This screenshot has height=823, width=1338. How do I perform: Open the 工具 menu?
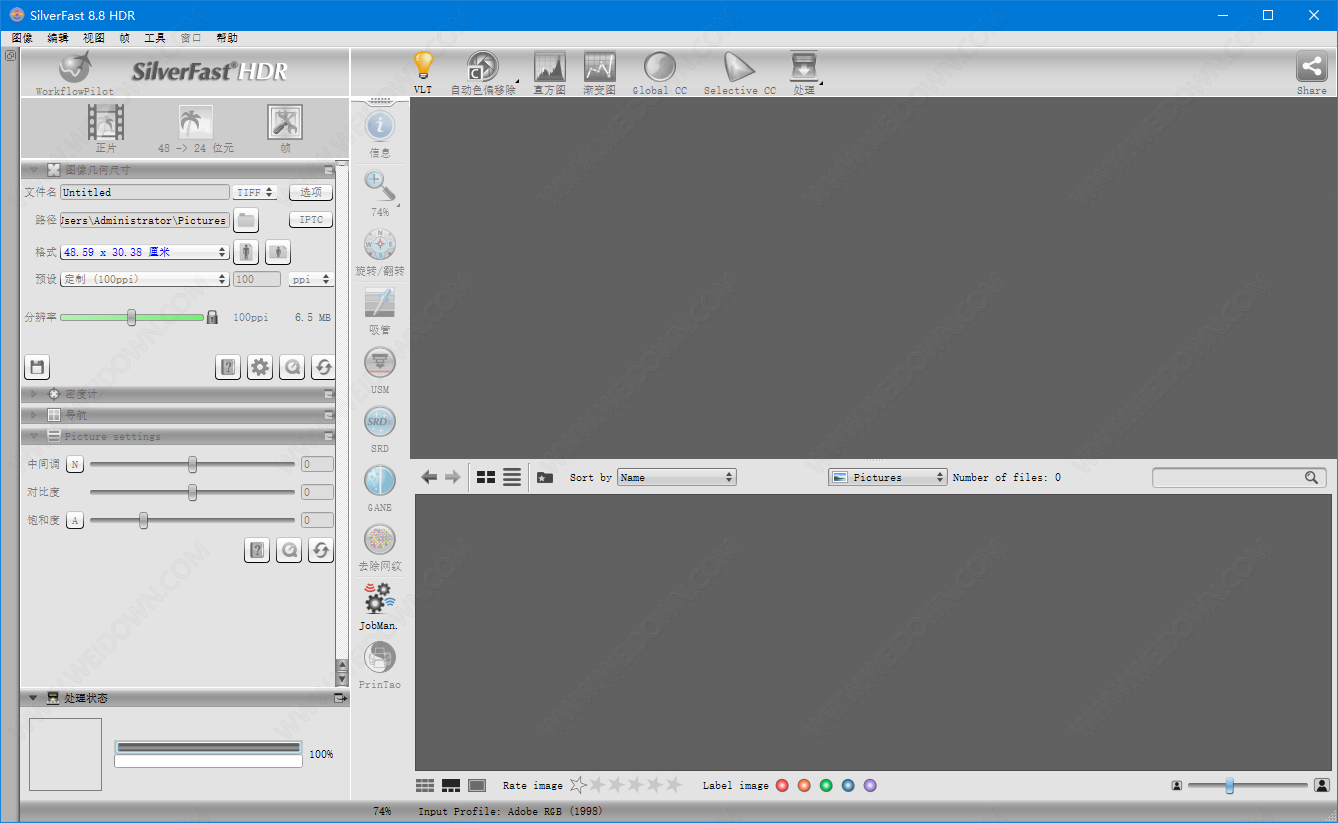point(155,38)
